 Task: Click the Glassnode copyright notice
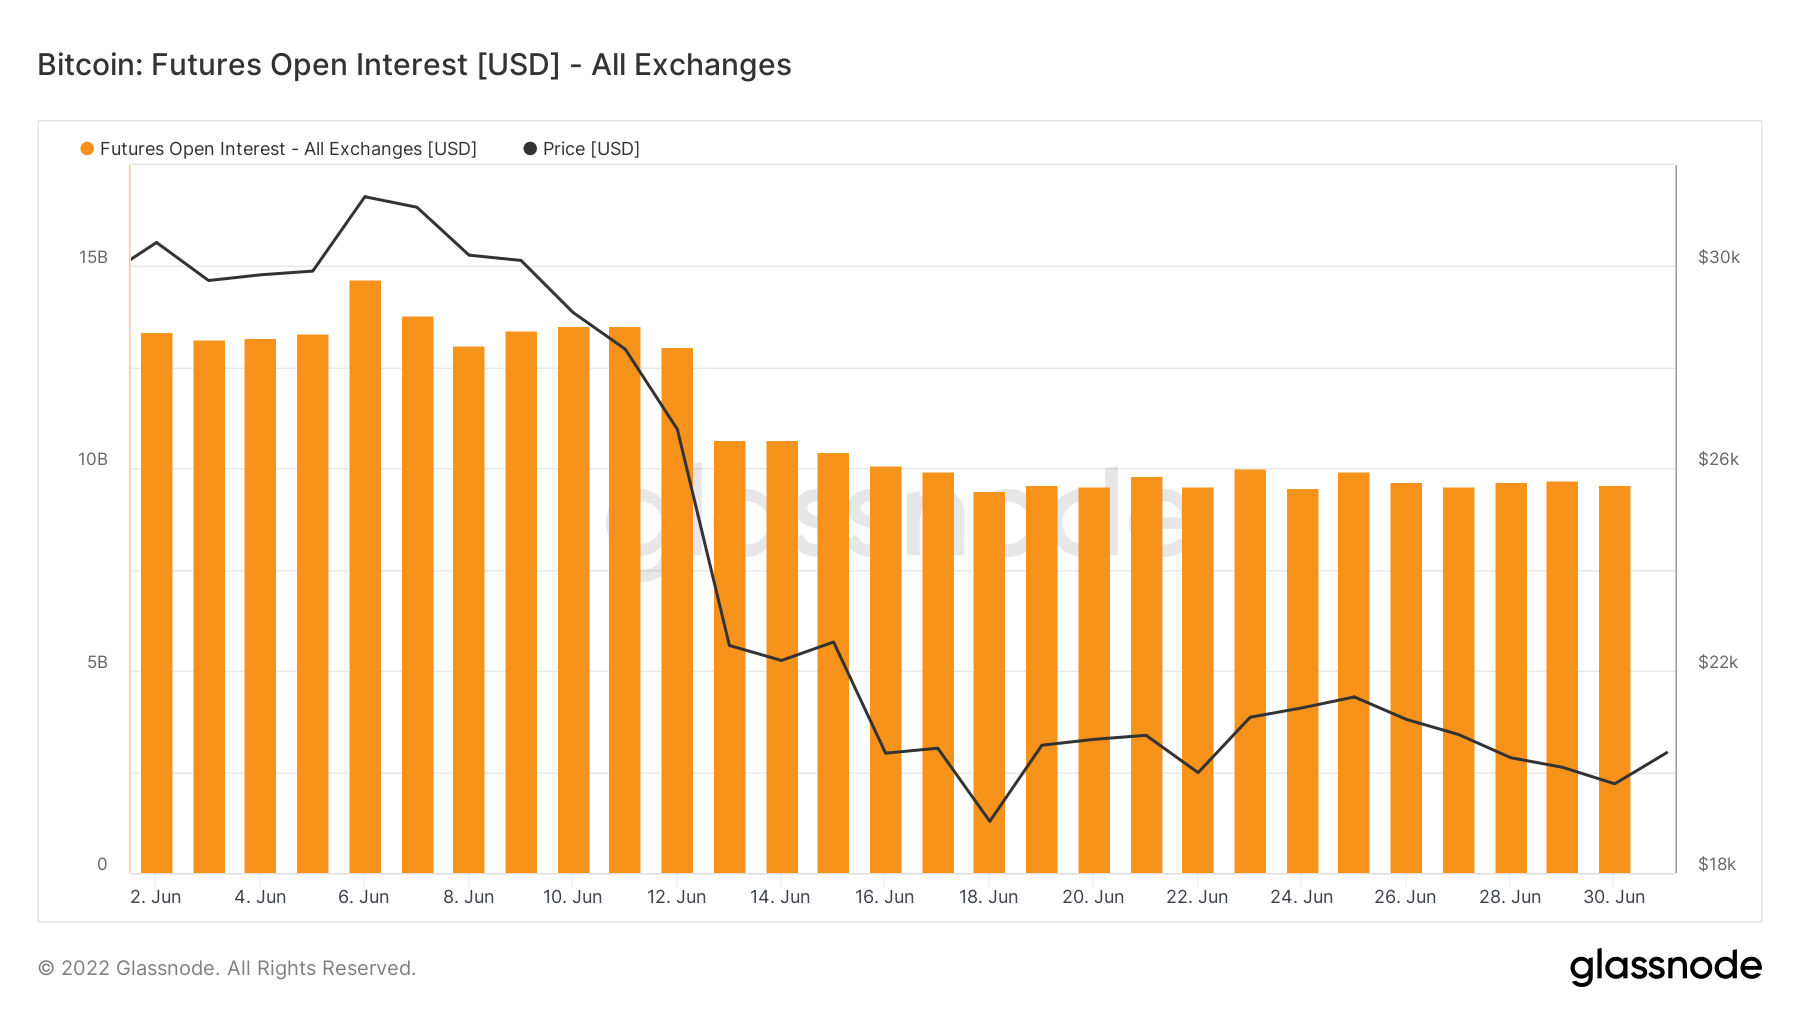point(227,968)
